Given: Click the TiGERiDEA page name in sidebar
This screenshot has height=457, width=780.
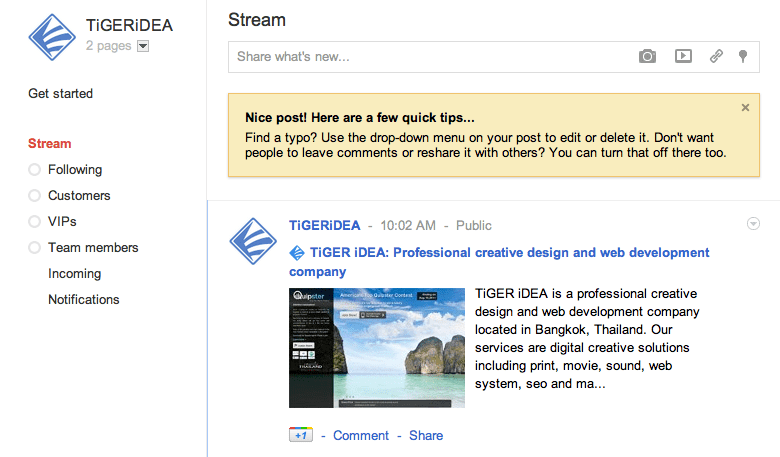Looking at the screenshot, I should click(129, 25).
